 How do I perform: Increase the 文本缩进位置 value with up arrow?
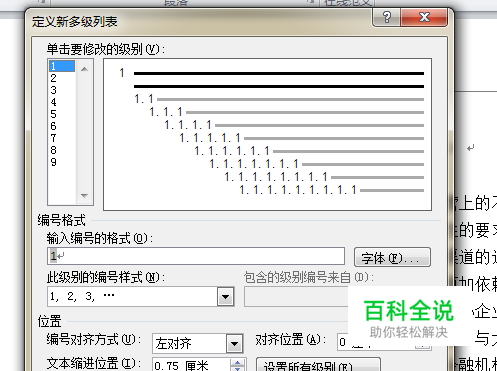click(x=238, y=363)
